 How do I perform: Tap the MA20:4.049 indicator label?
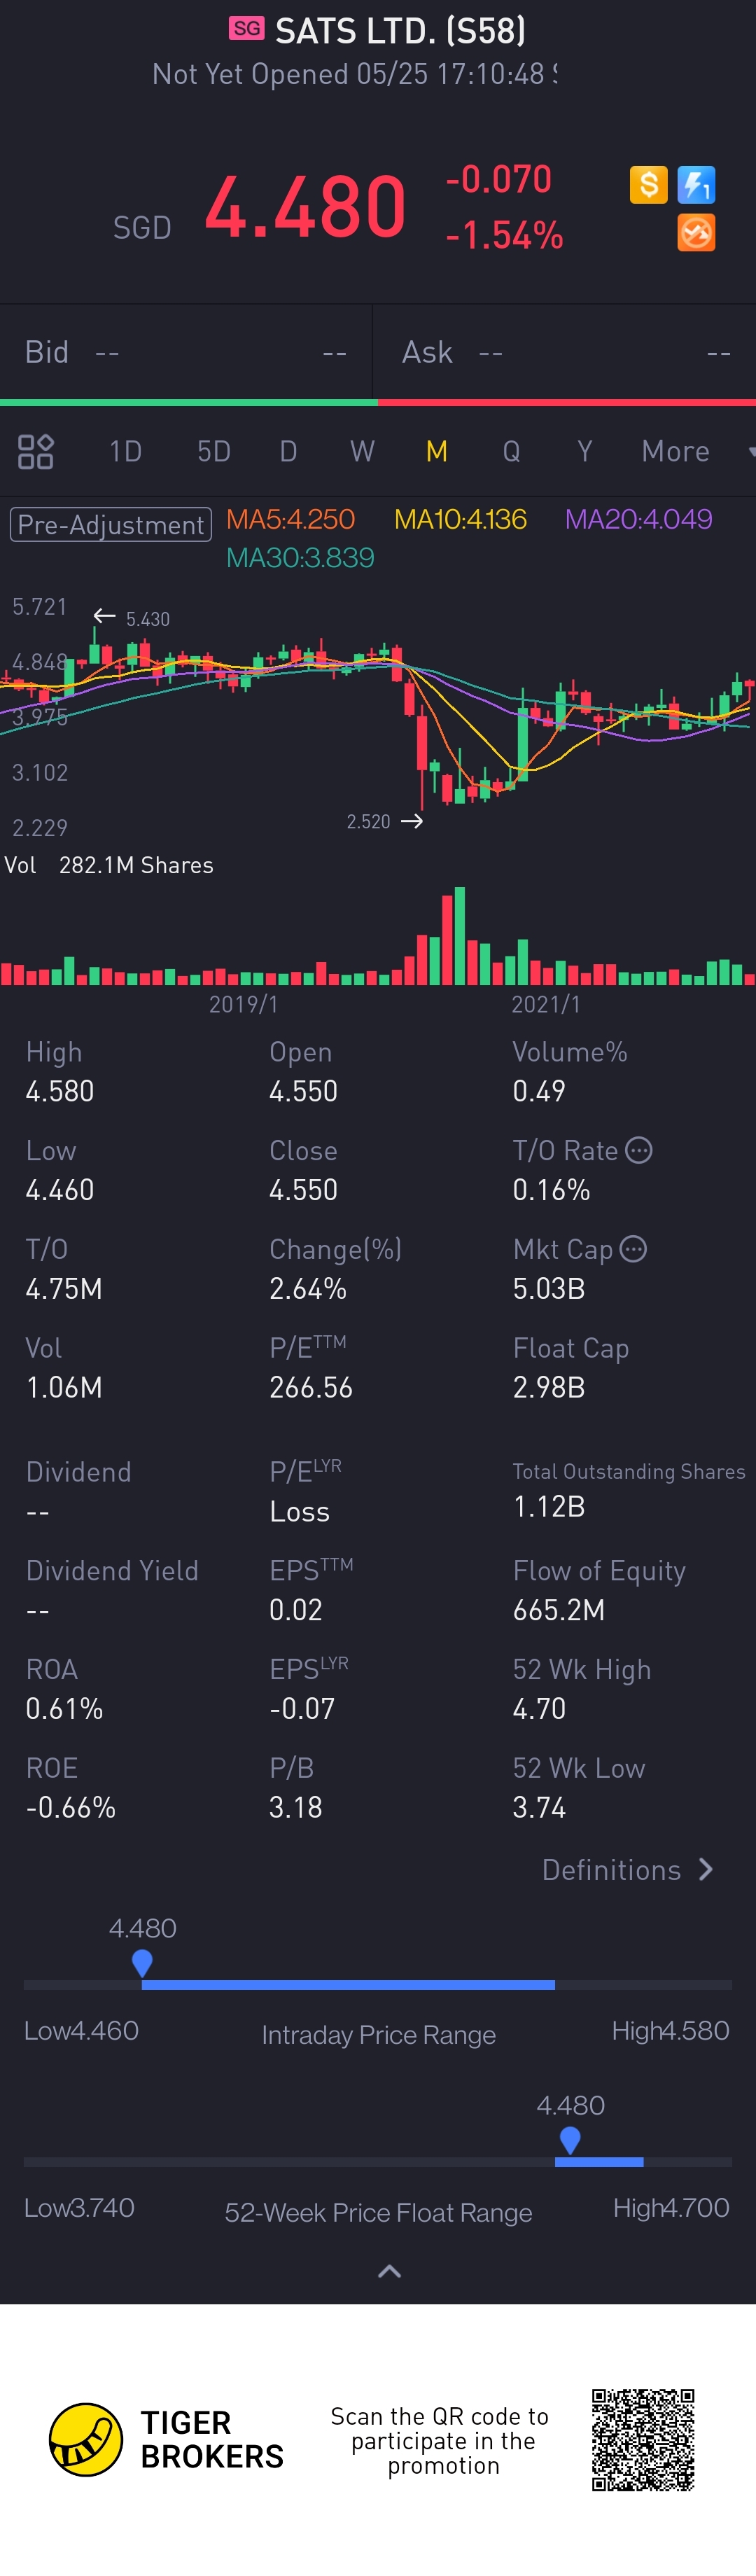pos(638,520)
